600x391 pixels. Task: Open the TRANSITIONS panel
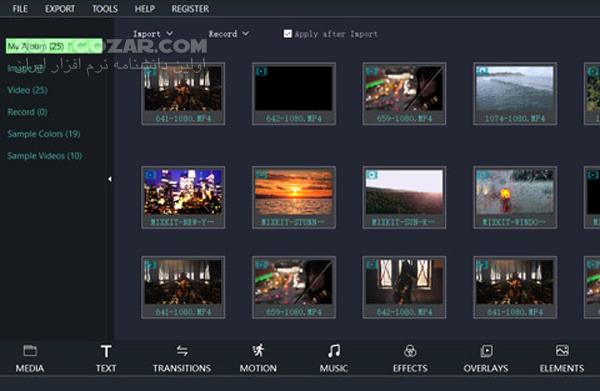182,359
